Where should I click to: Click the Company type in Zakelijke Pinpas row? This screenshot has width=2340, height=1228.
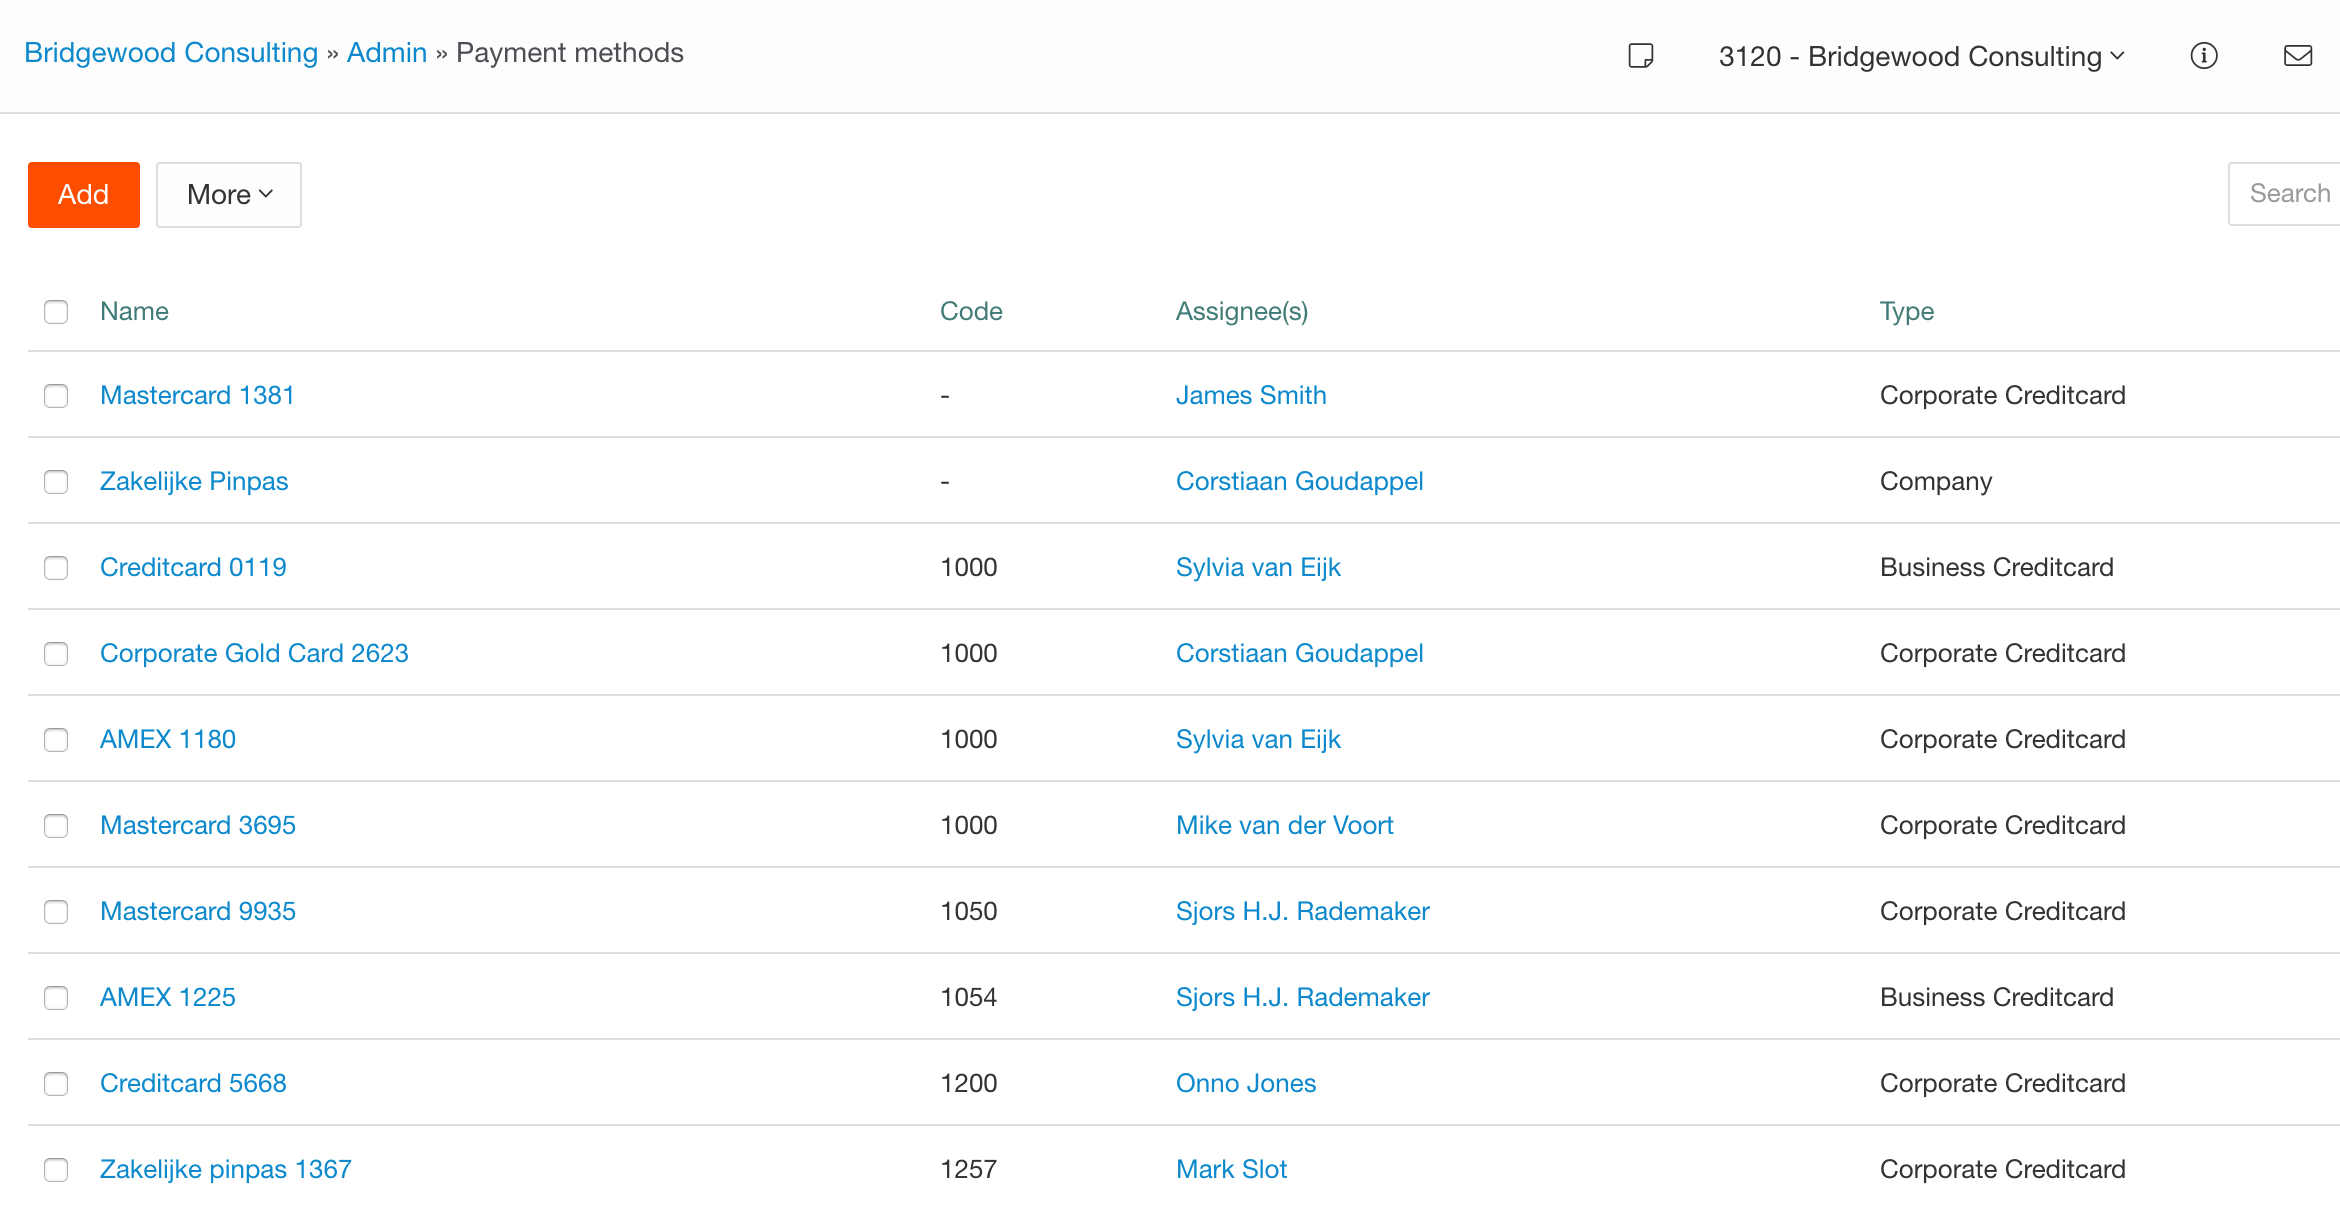pos(1936,481)
